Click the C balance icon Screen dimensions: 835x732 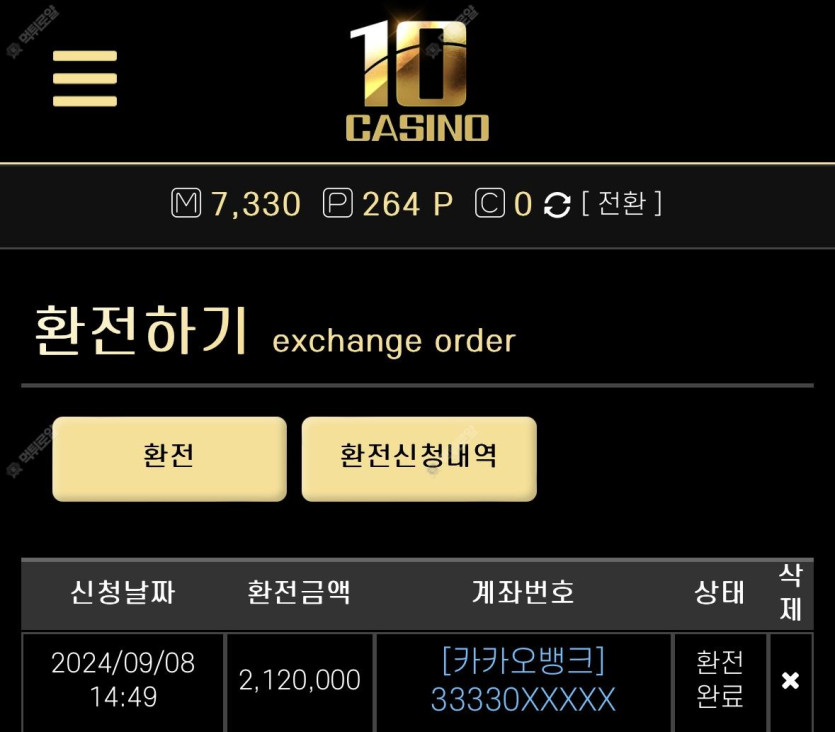tap(489, 203)
